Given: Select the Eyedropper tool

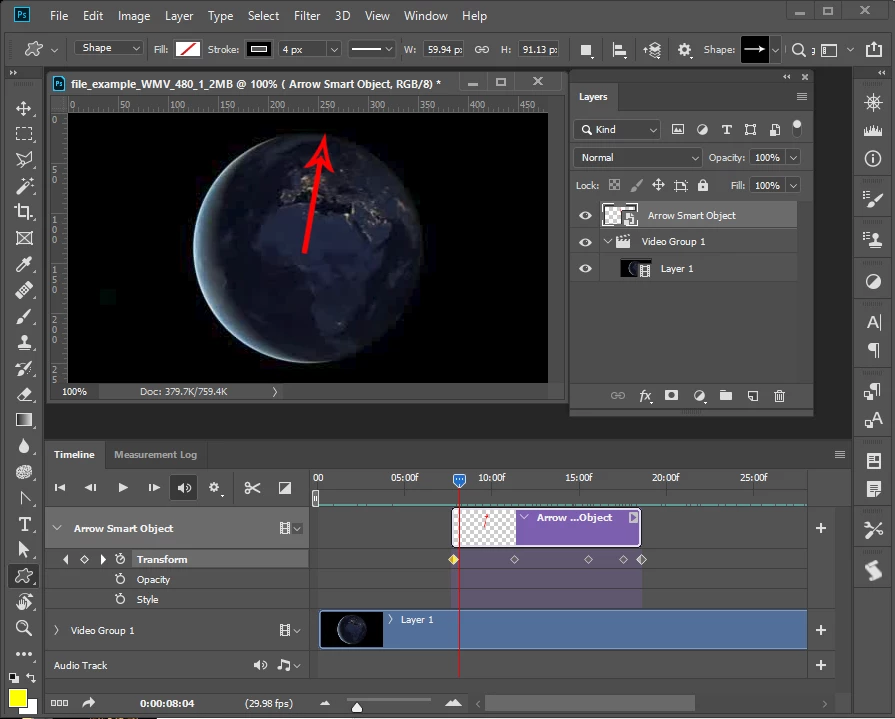Looking at the screenshot, I should tap(24, 264).
